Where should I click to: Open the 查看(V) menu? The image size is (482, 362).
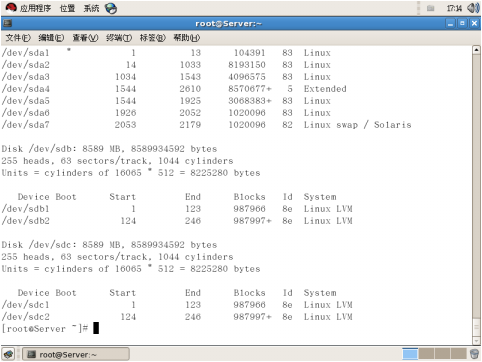85,38
